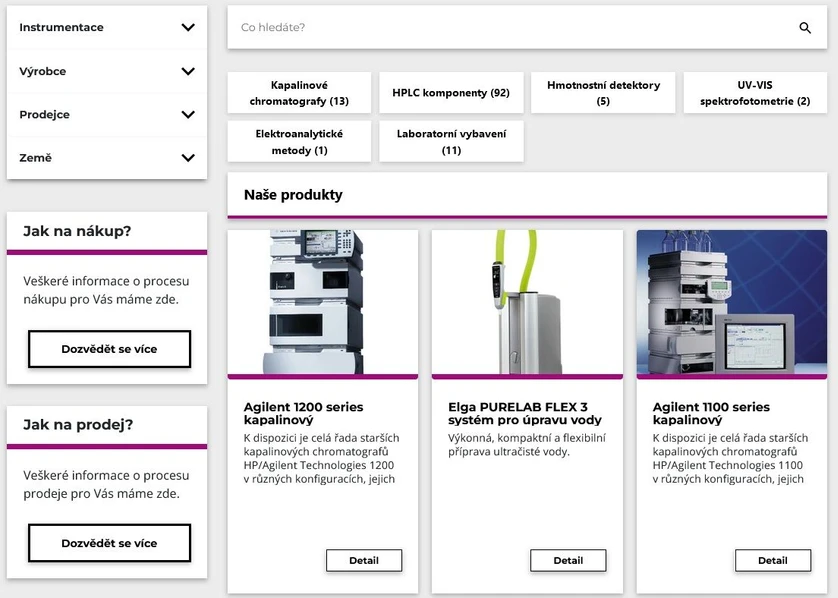838x598 pixels.
Task: Expand the Země filter
Action: 107,158
